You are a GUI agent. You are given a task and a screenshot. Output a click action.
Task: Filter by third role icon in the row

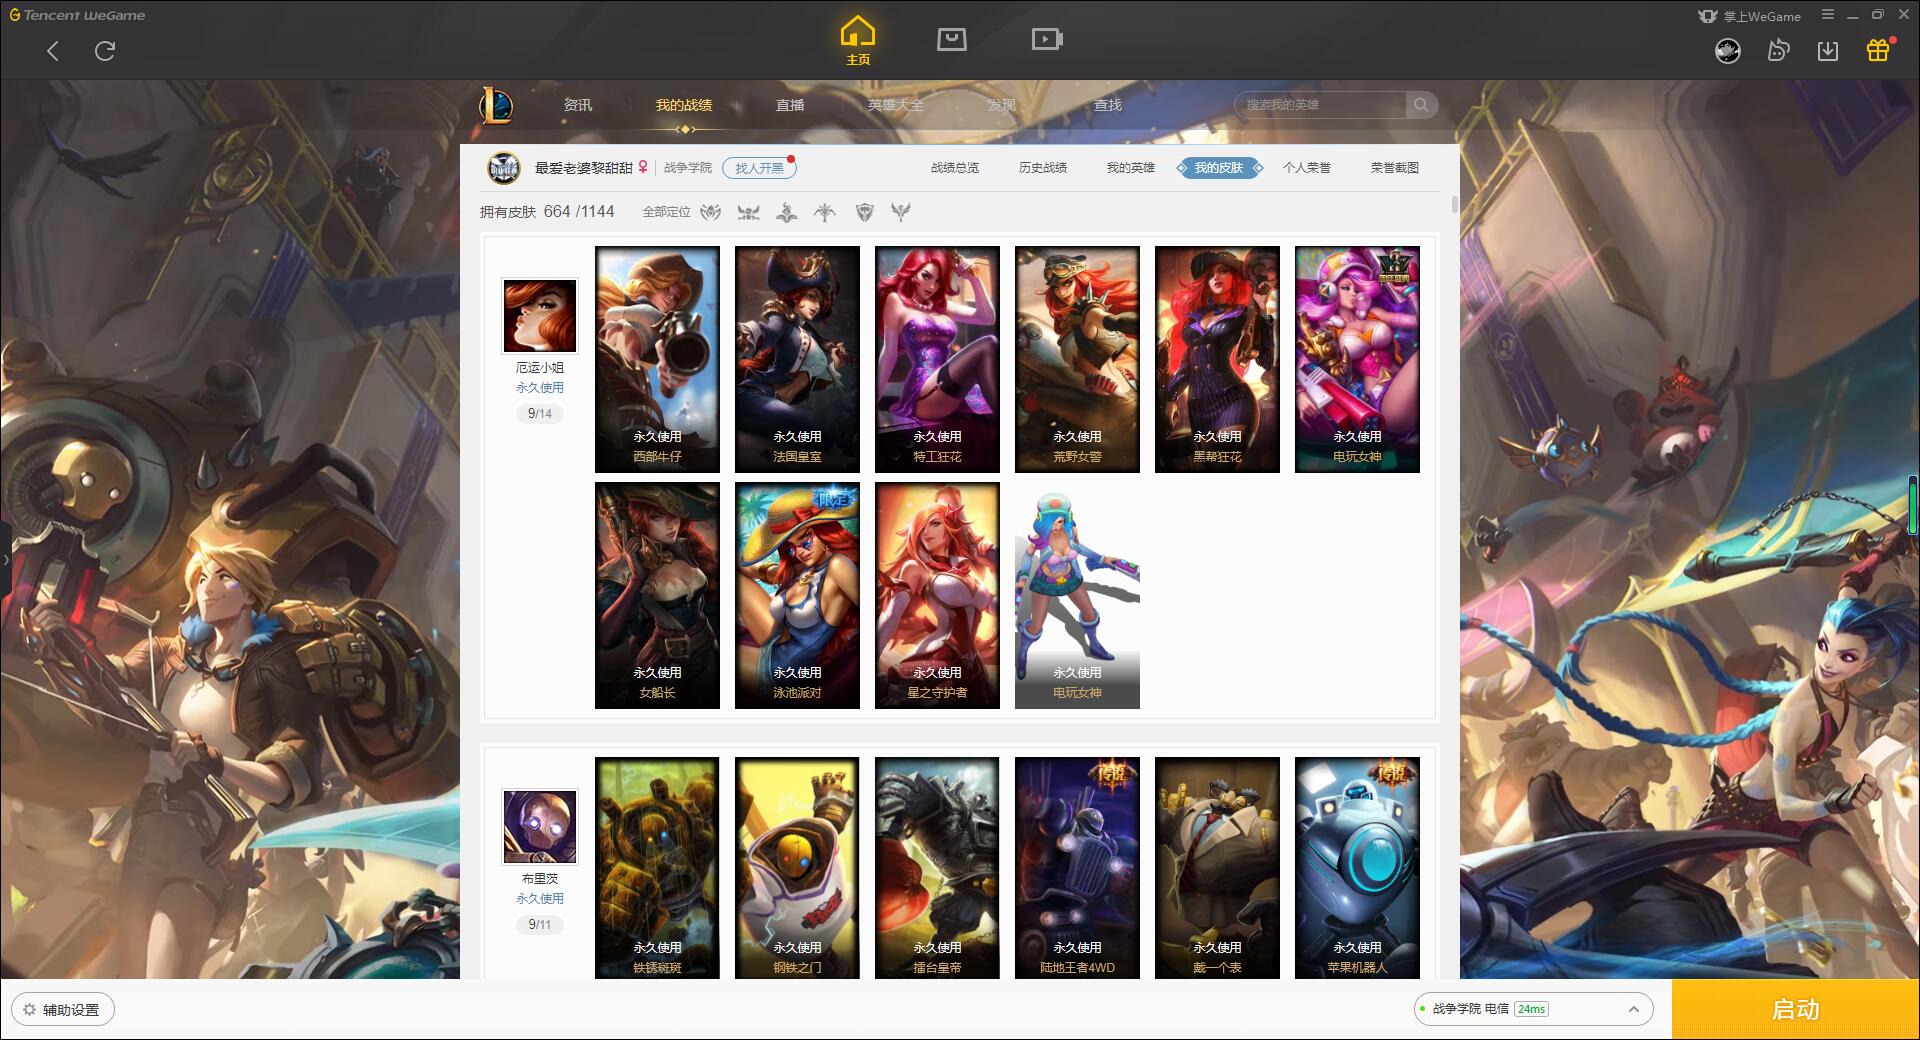click(786, 212)
